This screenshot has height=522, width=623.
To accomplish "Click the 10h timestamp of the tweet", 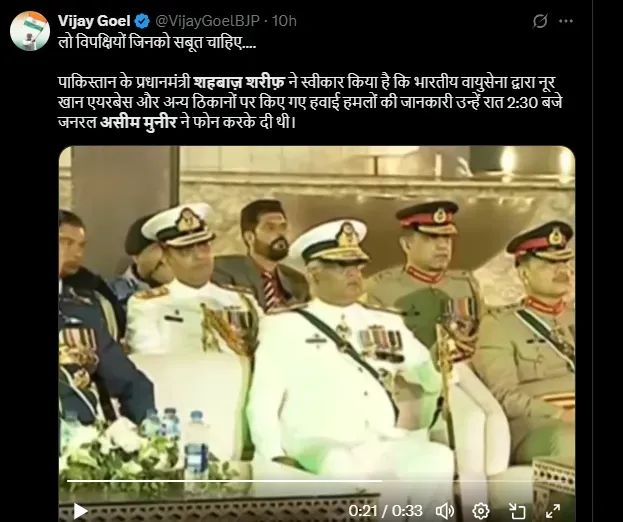I will click(x=284, y=21).
